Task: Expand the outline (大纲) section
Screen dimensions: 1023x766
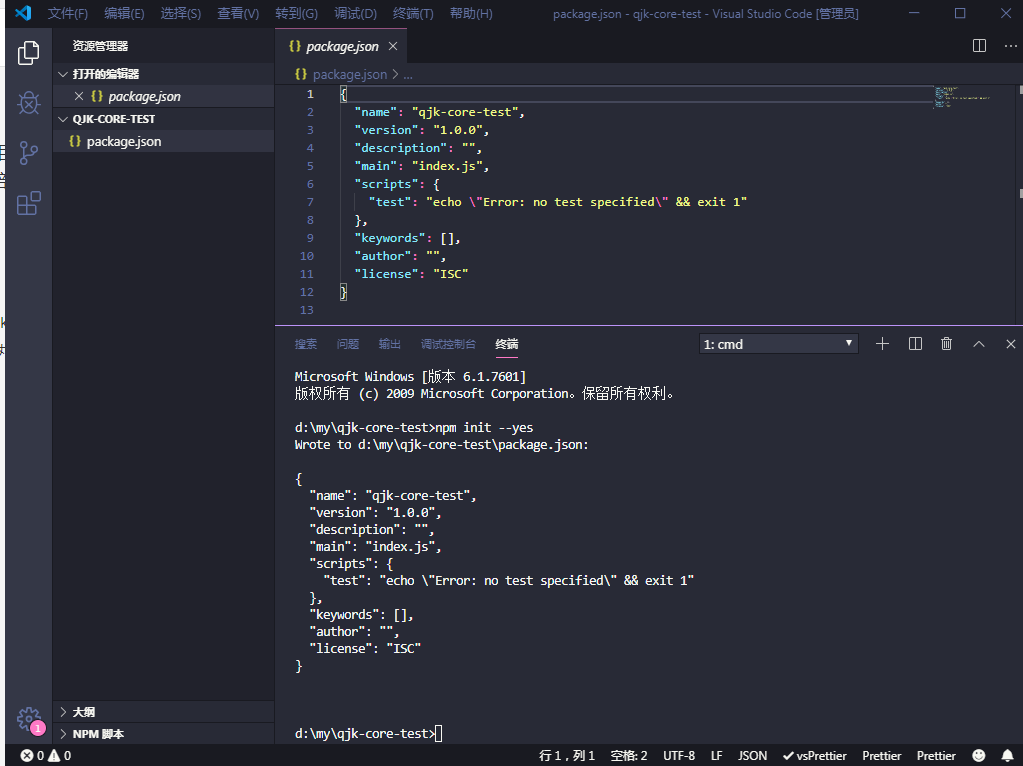Action: click(x=163, y=712)
